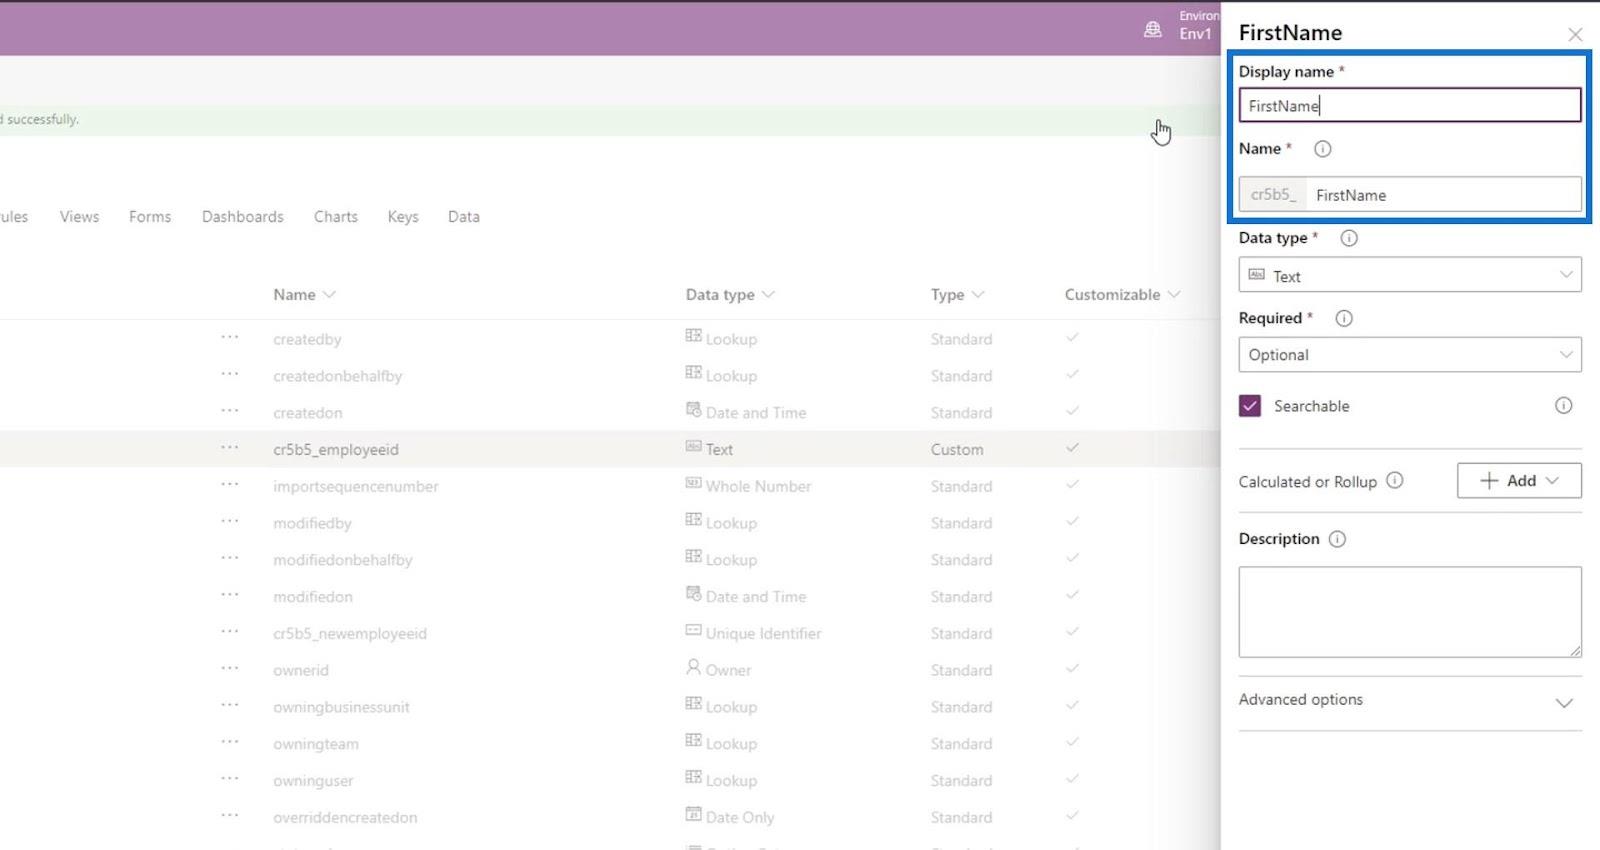Click the Owner person icon in ownerid row

tap(693, 667)
